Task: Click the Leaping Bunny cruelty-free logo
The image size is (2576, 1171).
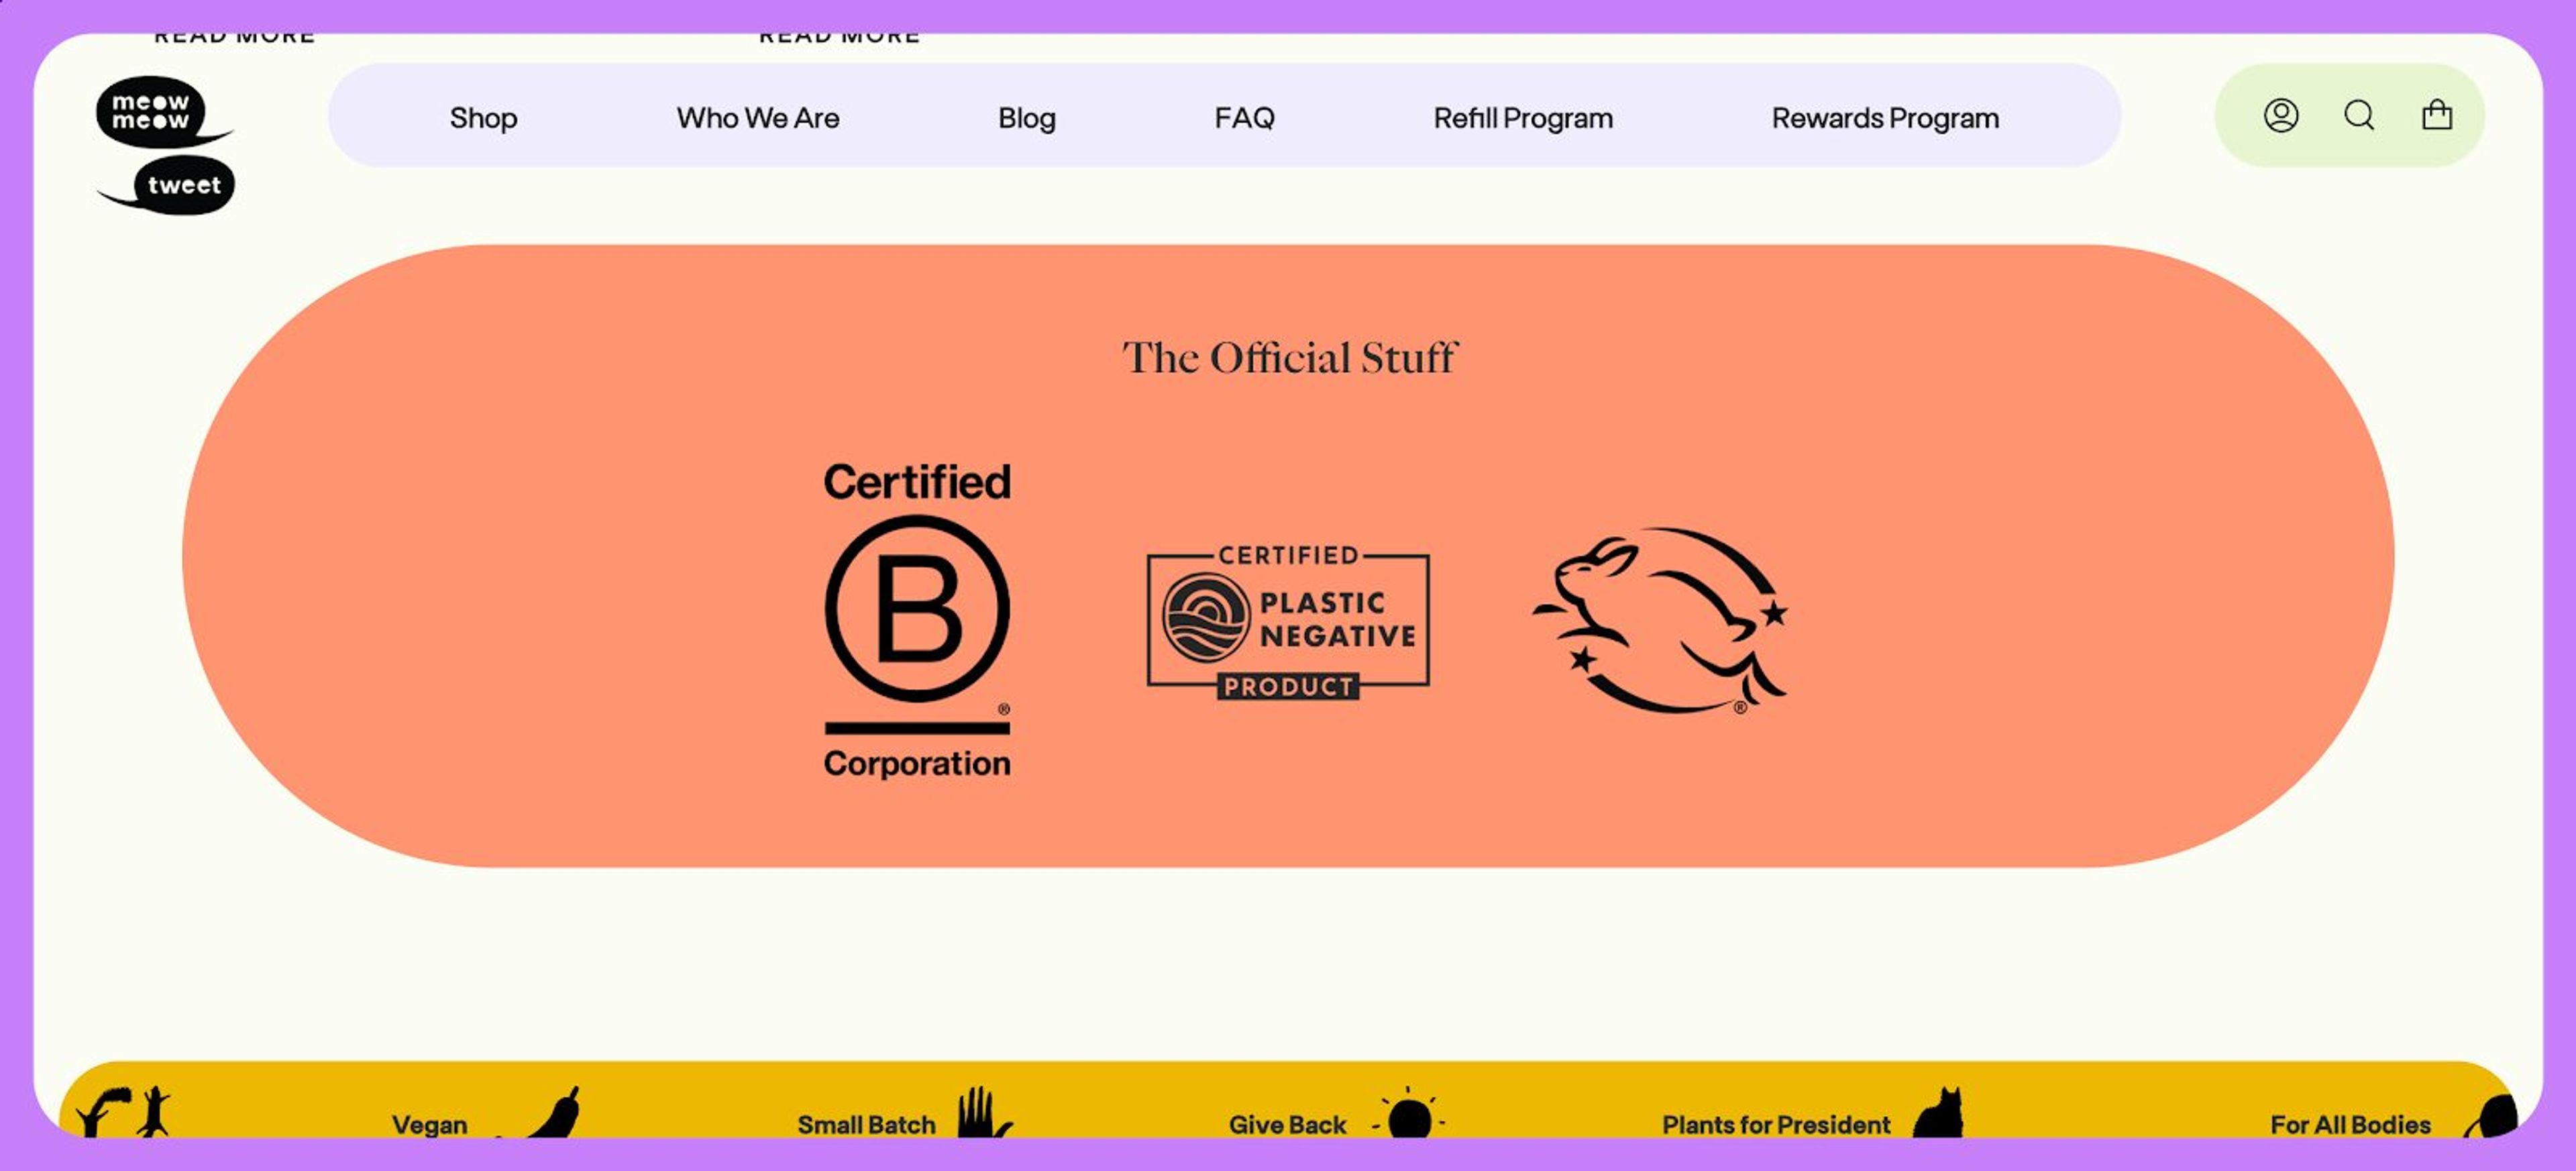Action: (x=1661, y=620)
